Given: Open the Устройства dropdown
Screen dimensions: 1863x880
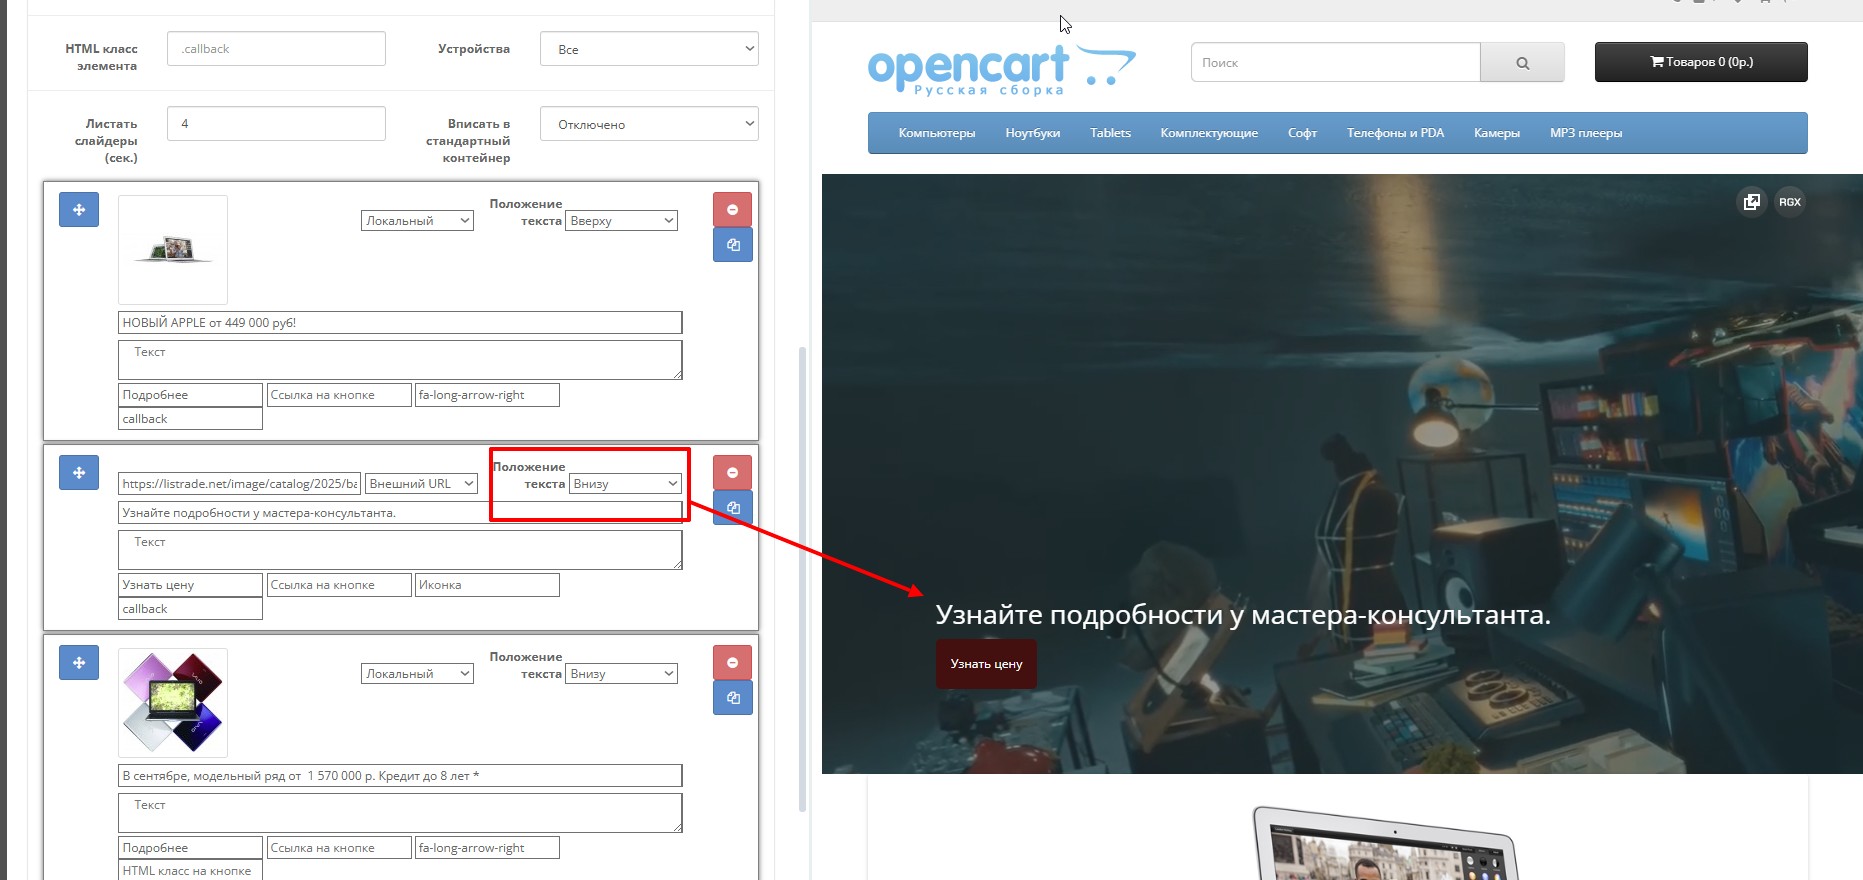Looking at the screenshot, I should 649,49.
